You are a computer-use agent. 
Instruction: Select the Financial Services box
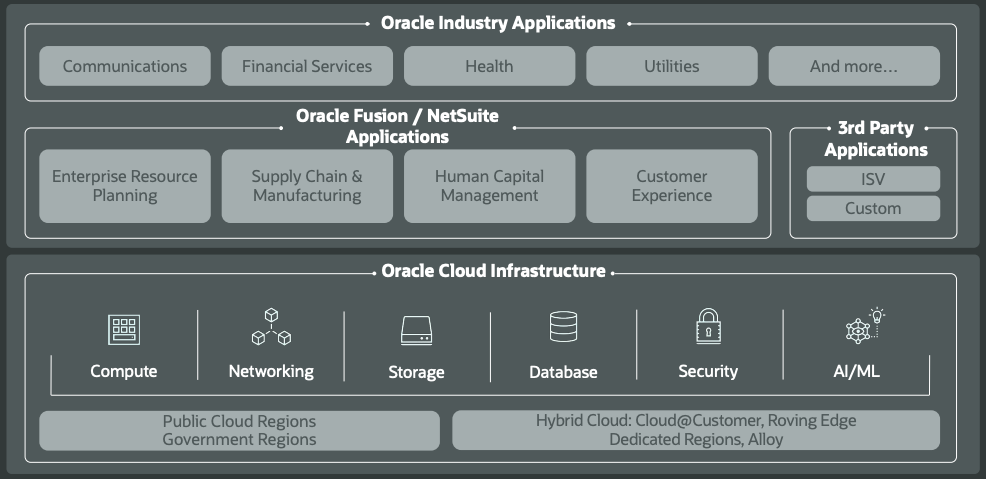pos(307,66)
